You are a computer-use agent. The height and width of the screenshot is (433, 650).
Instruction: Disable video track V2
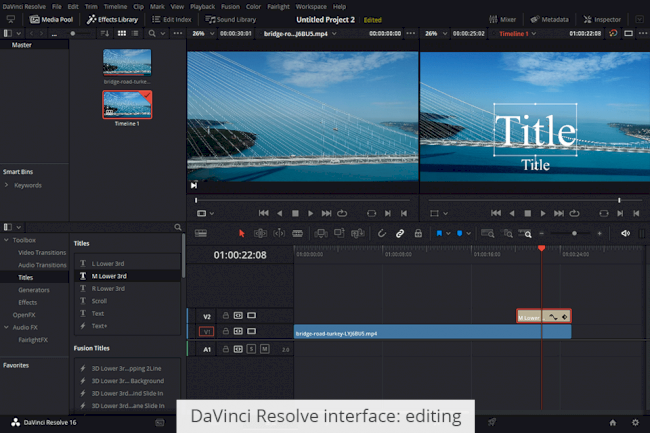coord(251,316)
